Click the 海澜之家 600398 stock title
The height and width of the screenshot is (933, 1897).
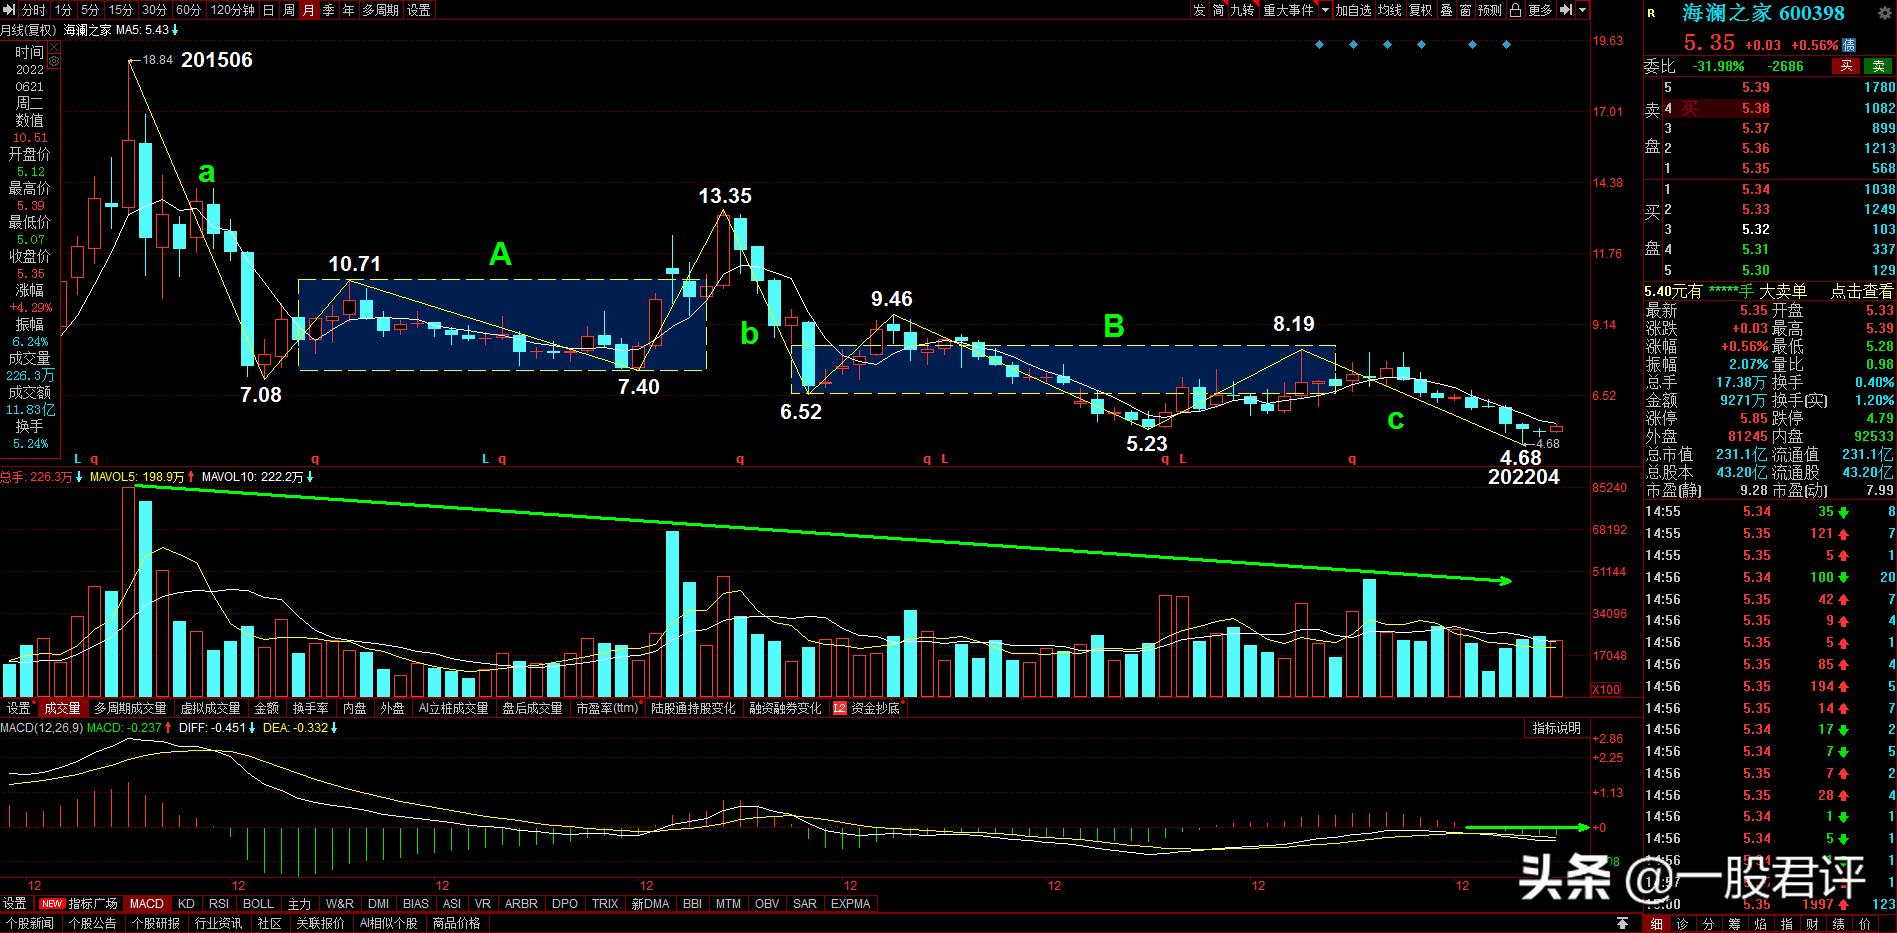pyautogui.click(x=1763, y=13)
